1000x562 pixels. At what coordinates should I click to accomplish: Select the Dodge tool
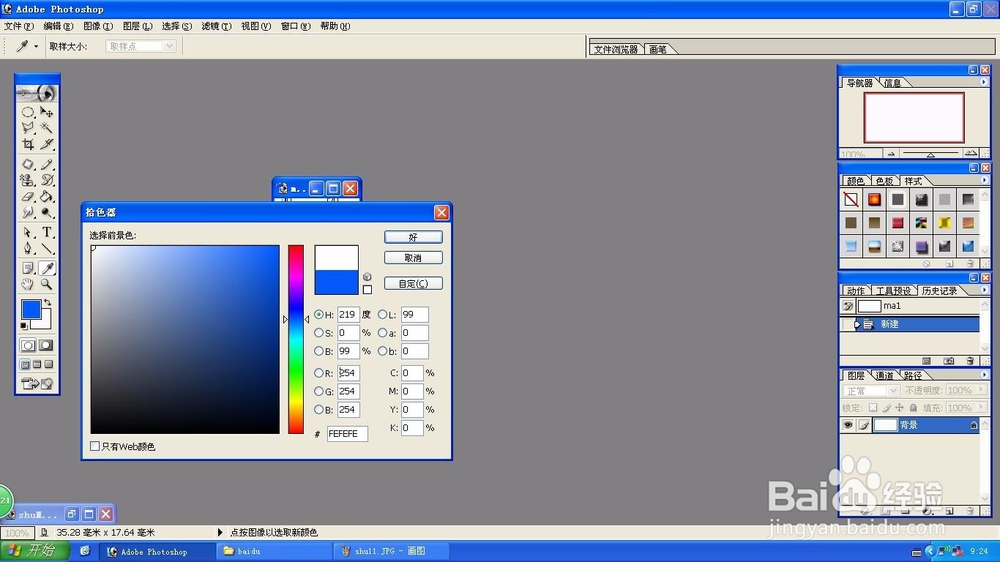[47, 212]
